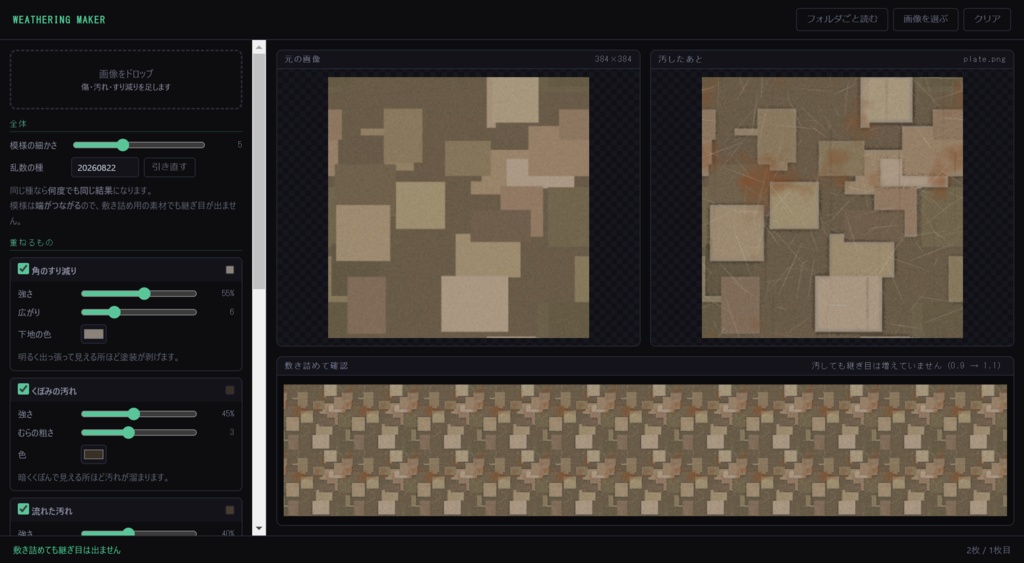Open the くぼみの汚れ 色 swatch

tap(93, 454)
